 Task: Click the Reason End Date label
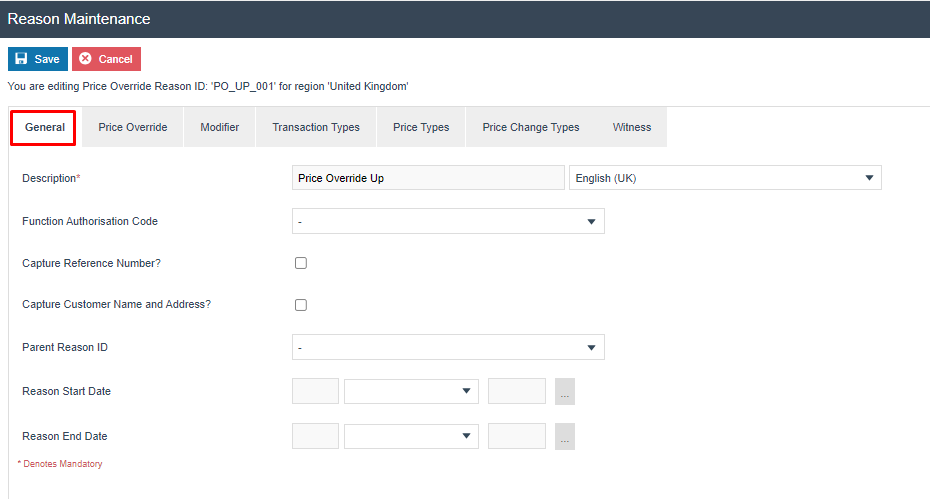click(x=65, y=436)
